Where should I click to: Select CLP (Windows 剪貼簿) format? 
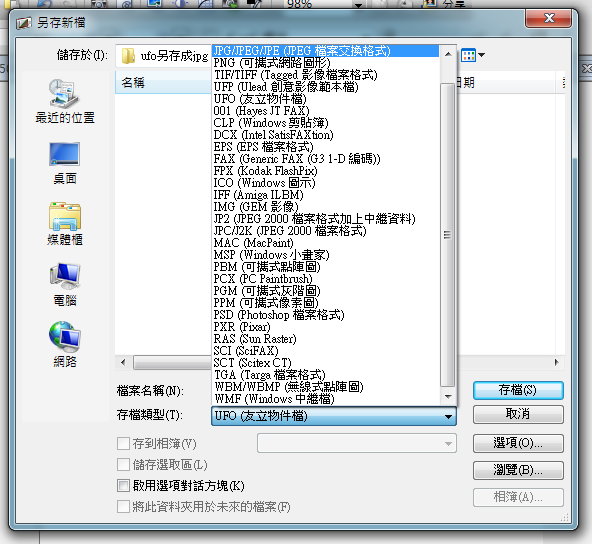pyautogui.click(x=325, y=123)
